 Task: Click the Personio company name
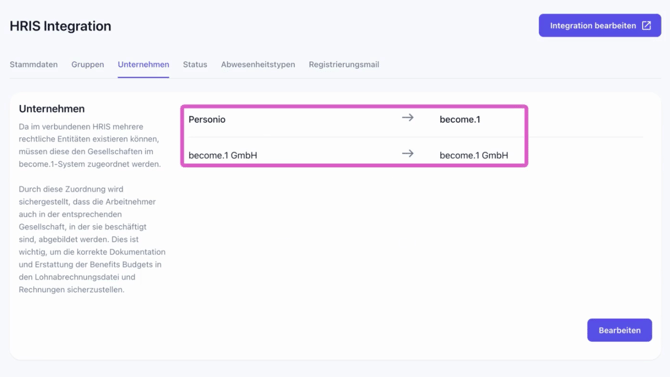207,119
